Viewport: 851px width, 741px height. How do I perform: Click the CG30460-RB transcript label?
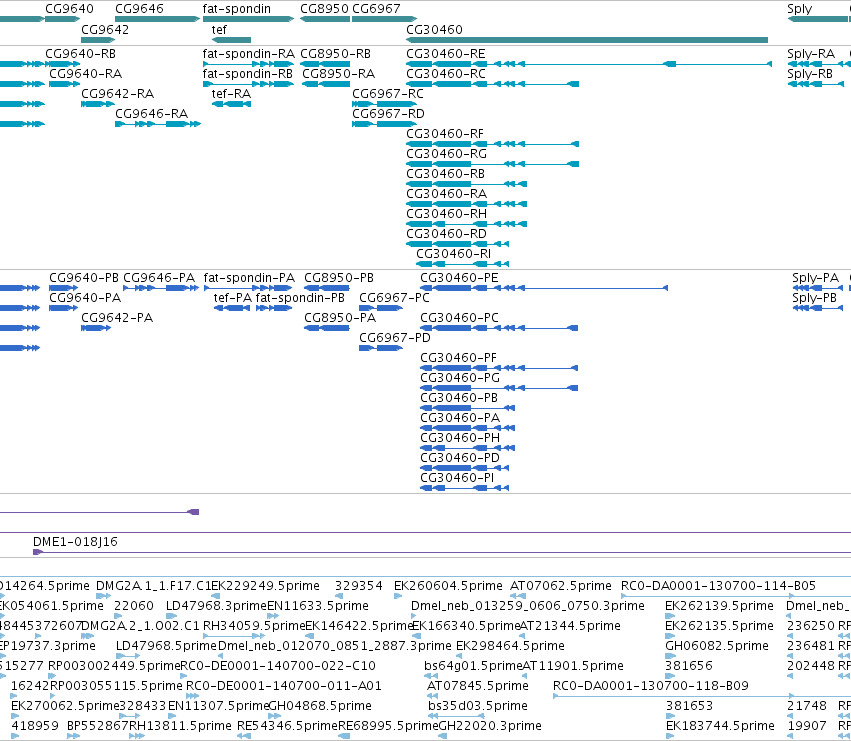(445, 174)
